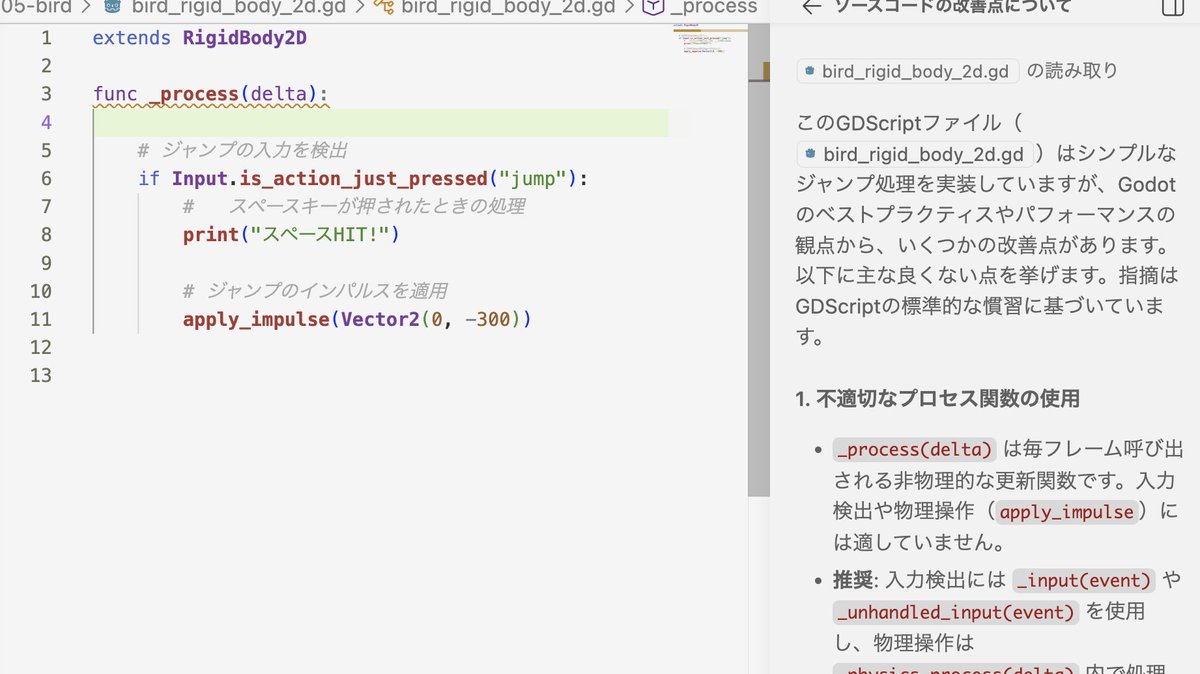Screen dimensions: 1200x674
Task: Open the 05-bird folder breadcrumb
Action: click(35, 7)
